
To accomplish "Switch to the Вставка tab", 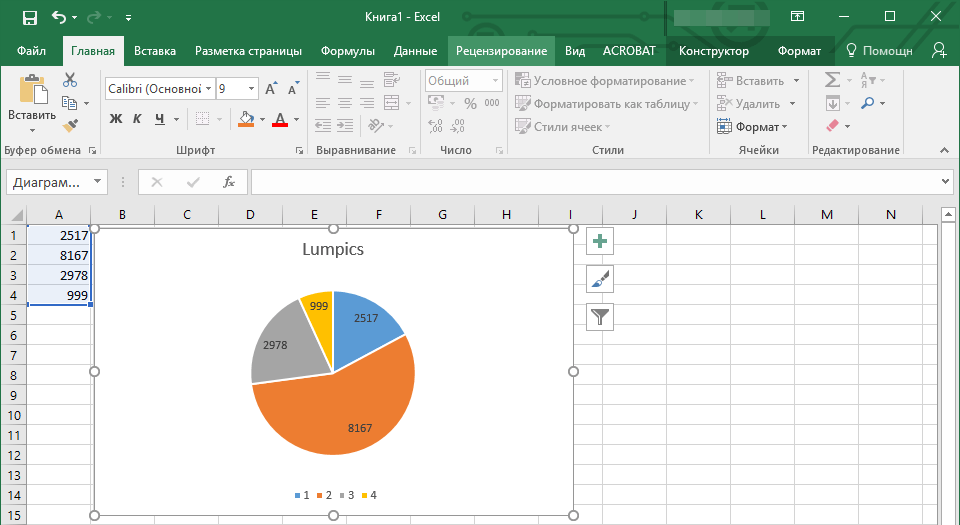I will click(155, 51).
